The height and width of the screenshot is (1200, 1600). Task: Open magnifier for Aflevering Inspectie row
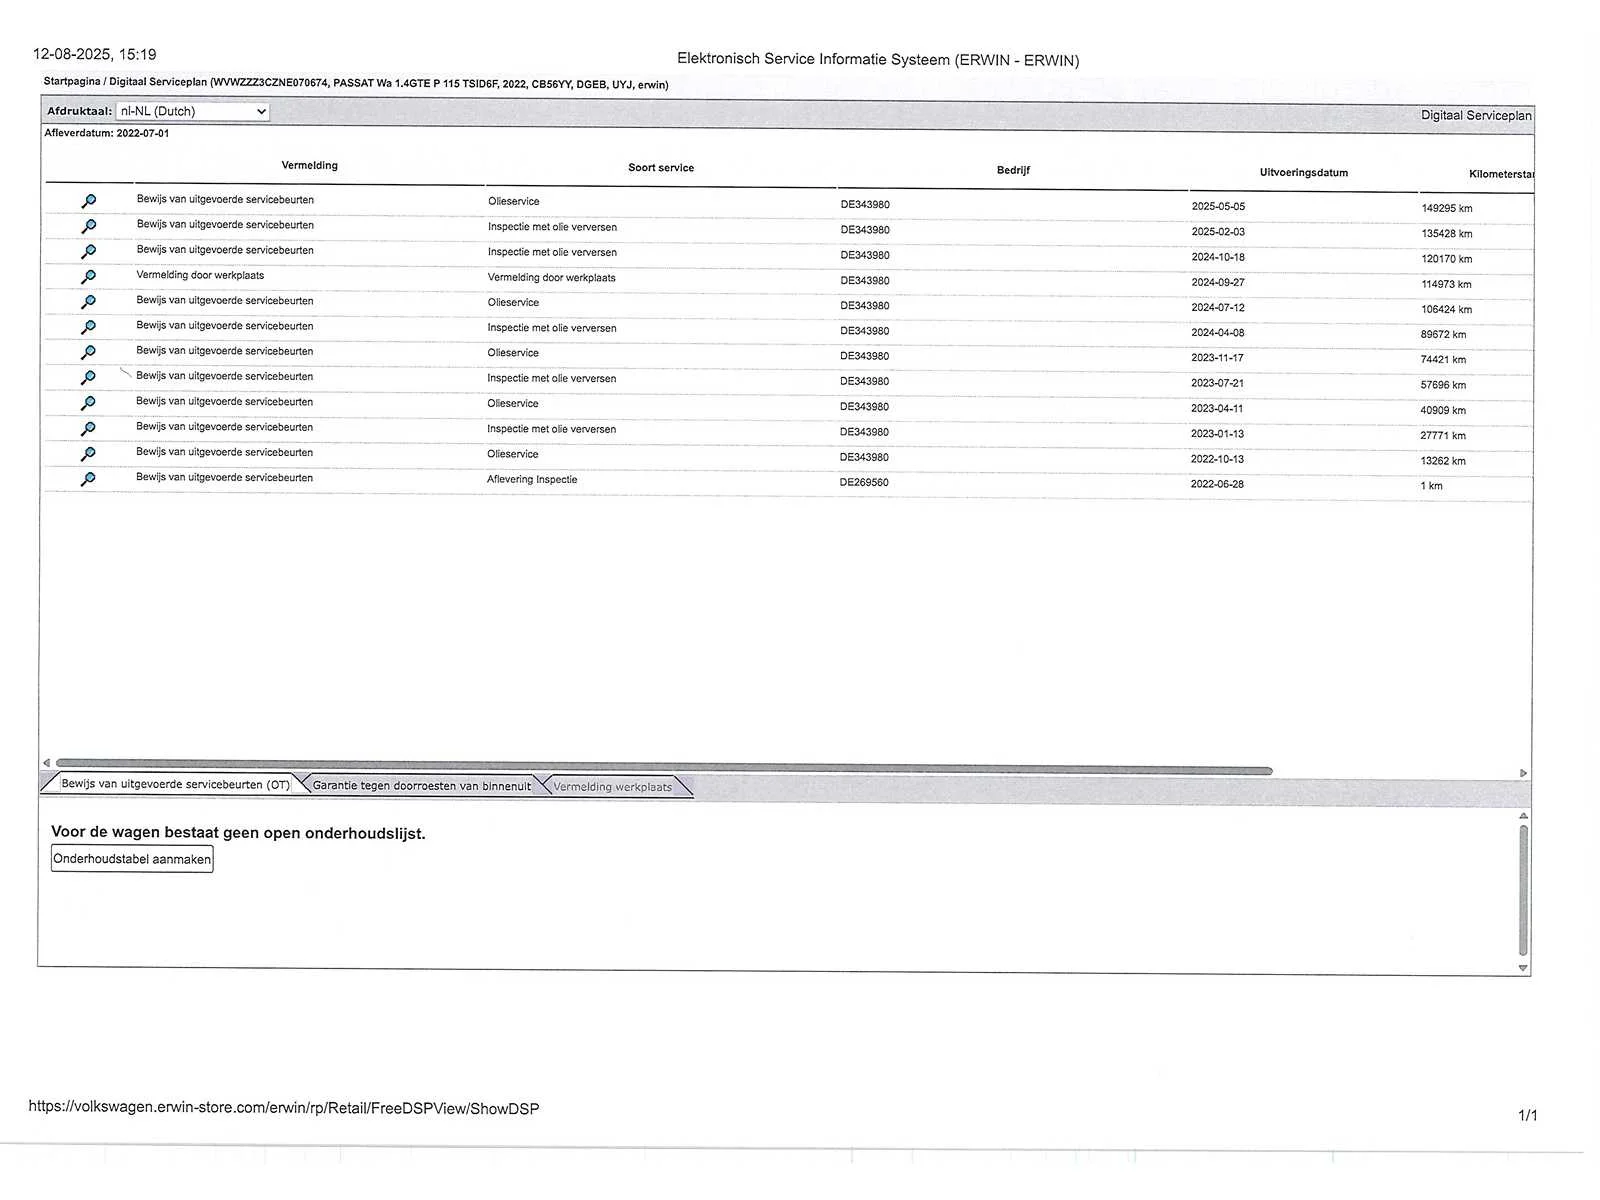[88, 479]
